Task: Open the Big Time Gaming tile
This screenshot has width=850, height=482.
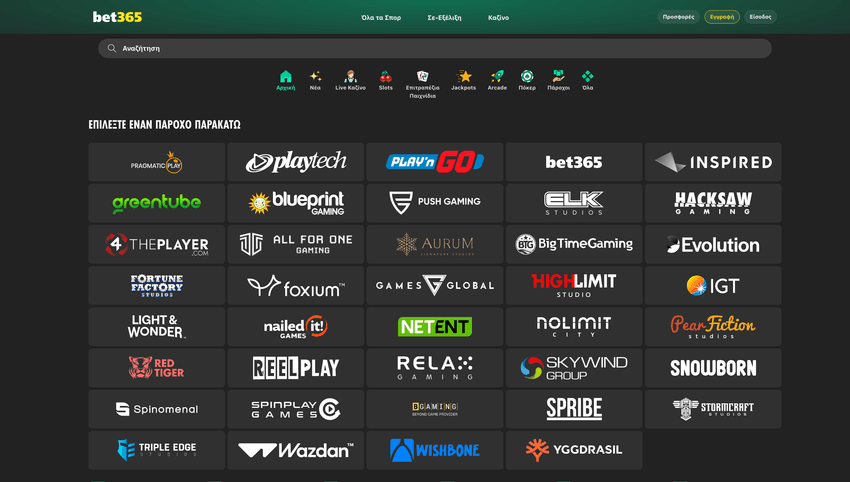Action: [574, 245]
